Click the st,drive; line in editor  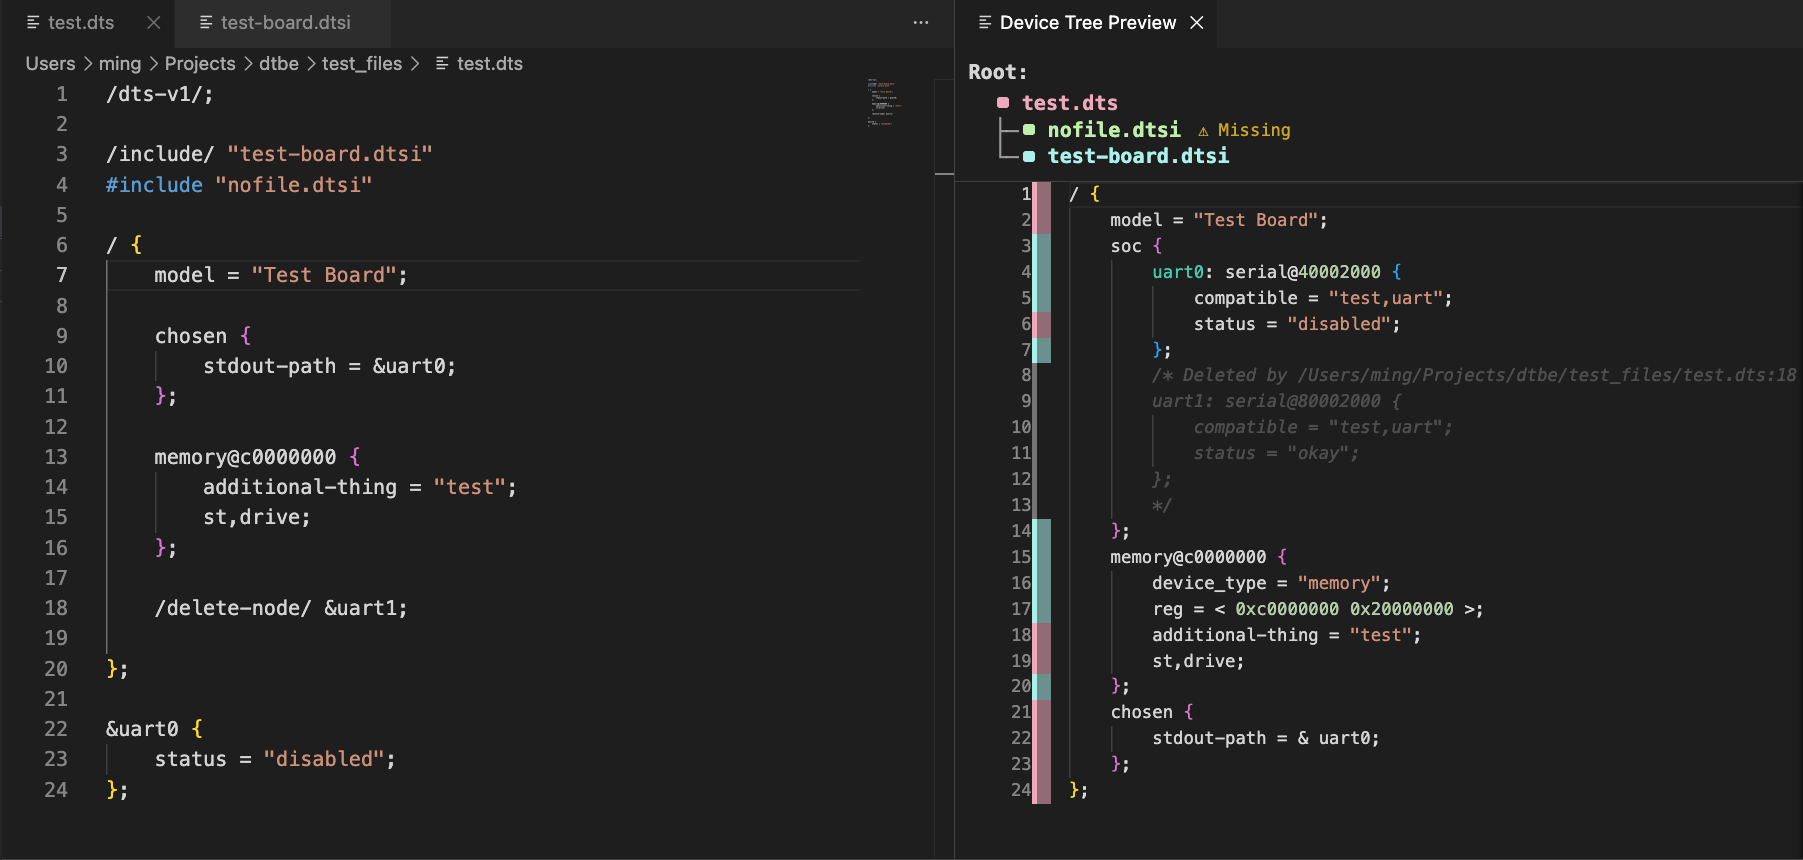click(x=257, y=517)
